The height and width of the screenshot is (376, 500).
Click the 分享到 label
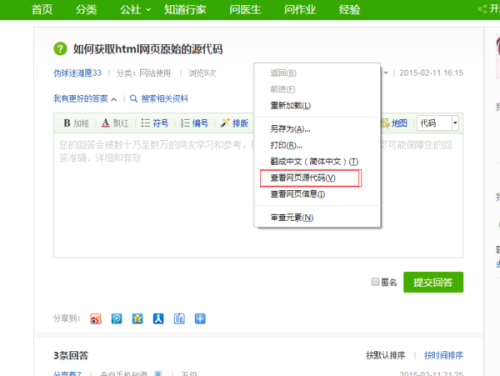[x=67, y=318]
